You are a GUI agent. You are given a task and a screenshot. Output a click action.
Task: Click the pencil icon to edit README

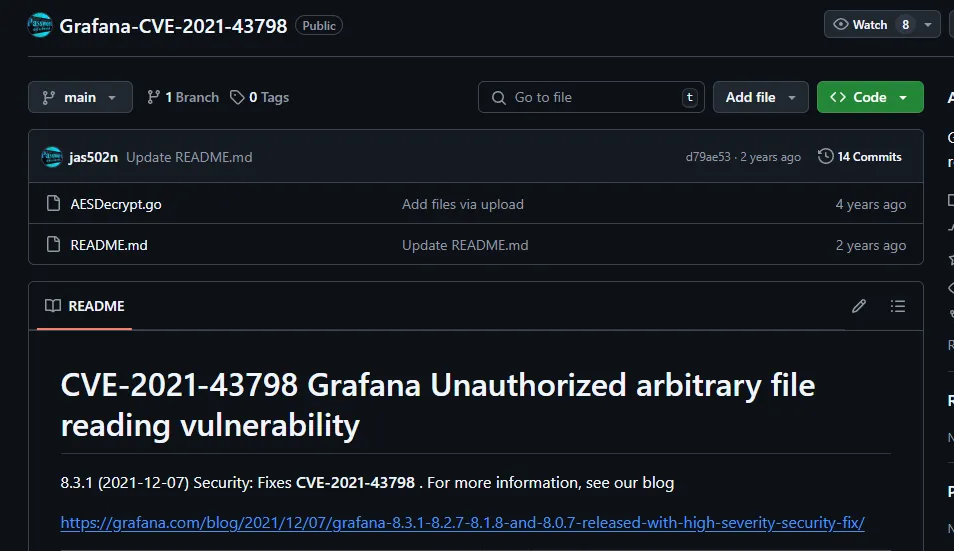(x=859, y=306)
